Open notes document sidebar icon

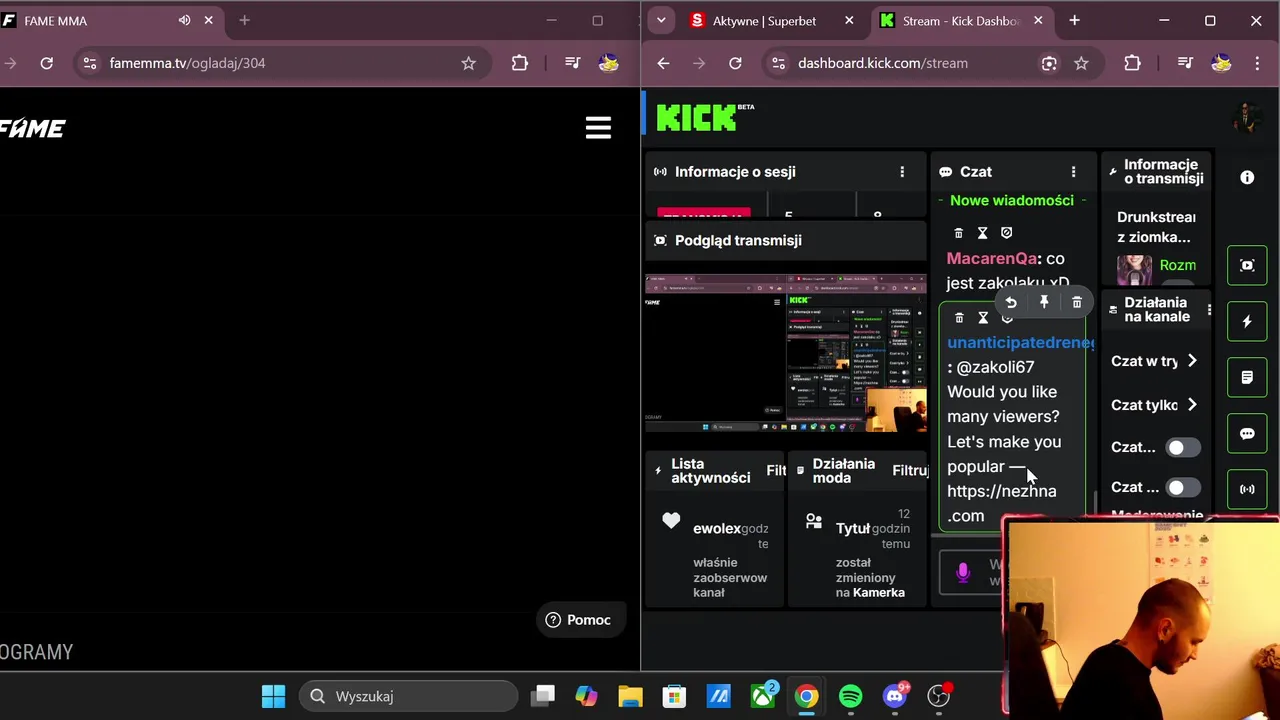[x=1247, y=378]
